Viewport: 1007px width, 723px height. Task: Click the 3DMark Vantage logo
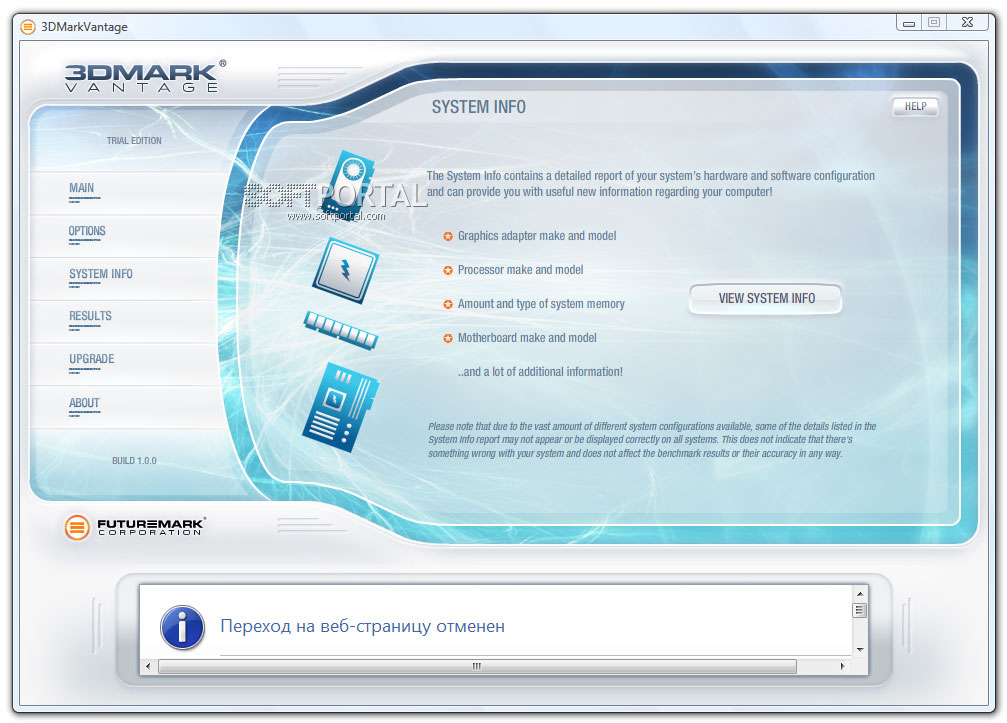[145, 77]
